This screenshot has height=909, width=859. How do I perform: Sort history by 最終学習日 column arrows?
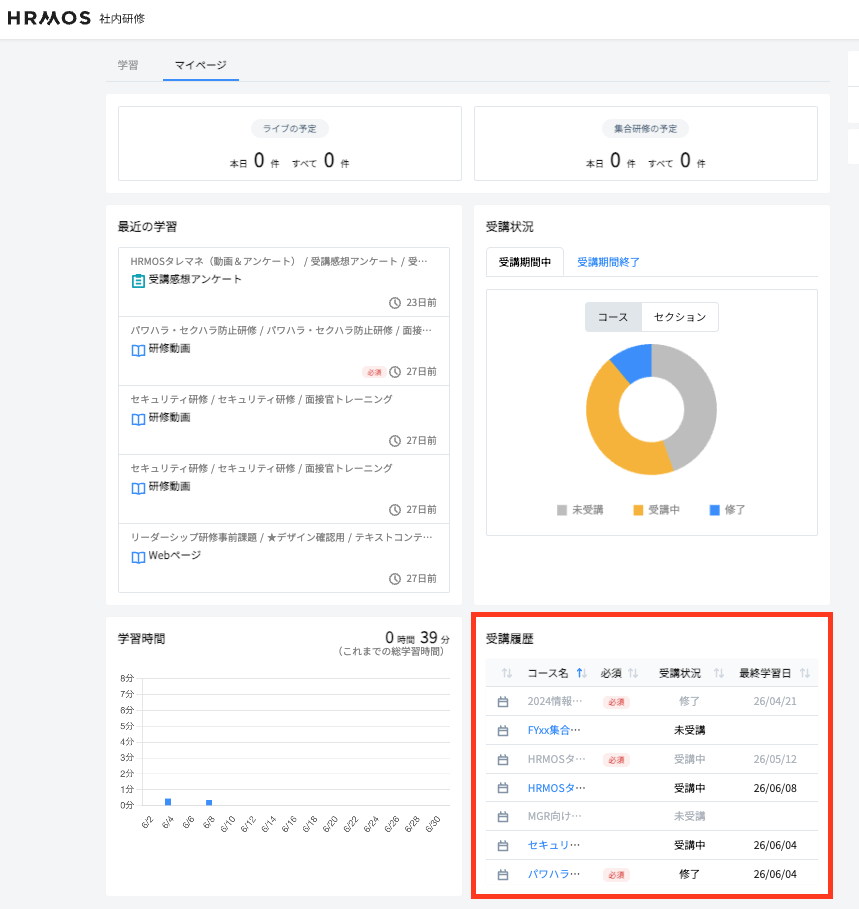(x=805, y=673)
